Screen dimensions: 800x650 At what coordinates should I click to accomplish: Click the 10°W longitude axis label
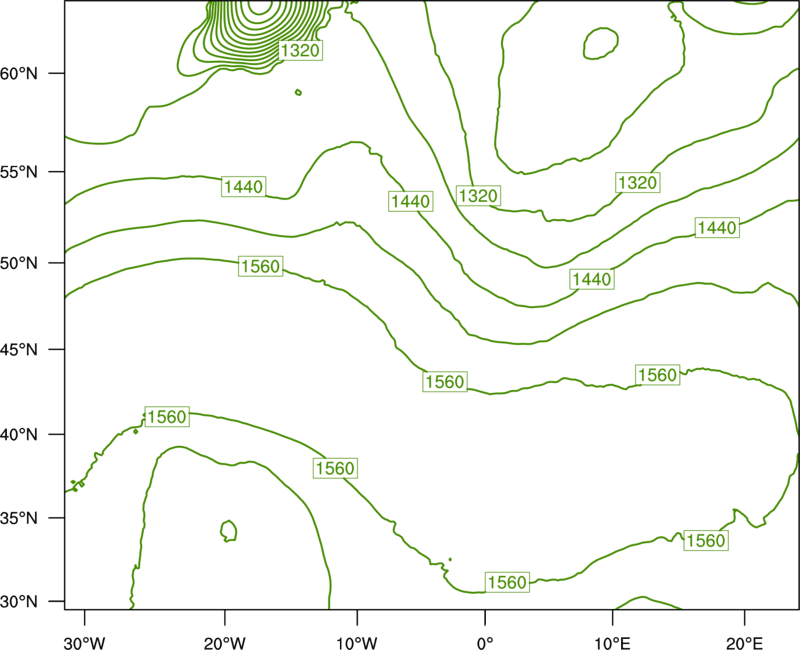click(357, 643)
